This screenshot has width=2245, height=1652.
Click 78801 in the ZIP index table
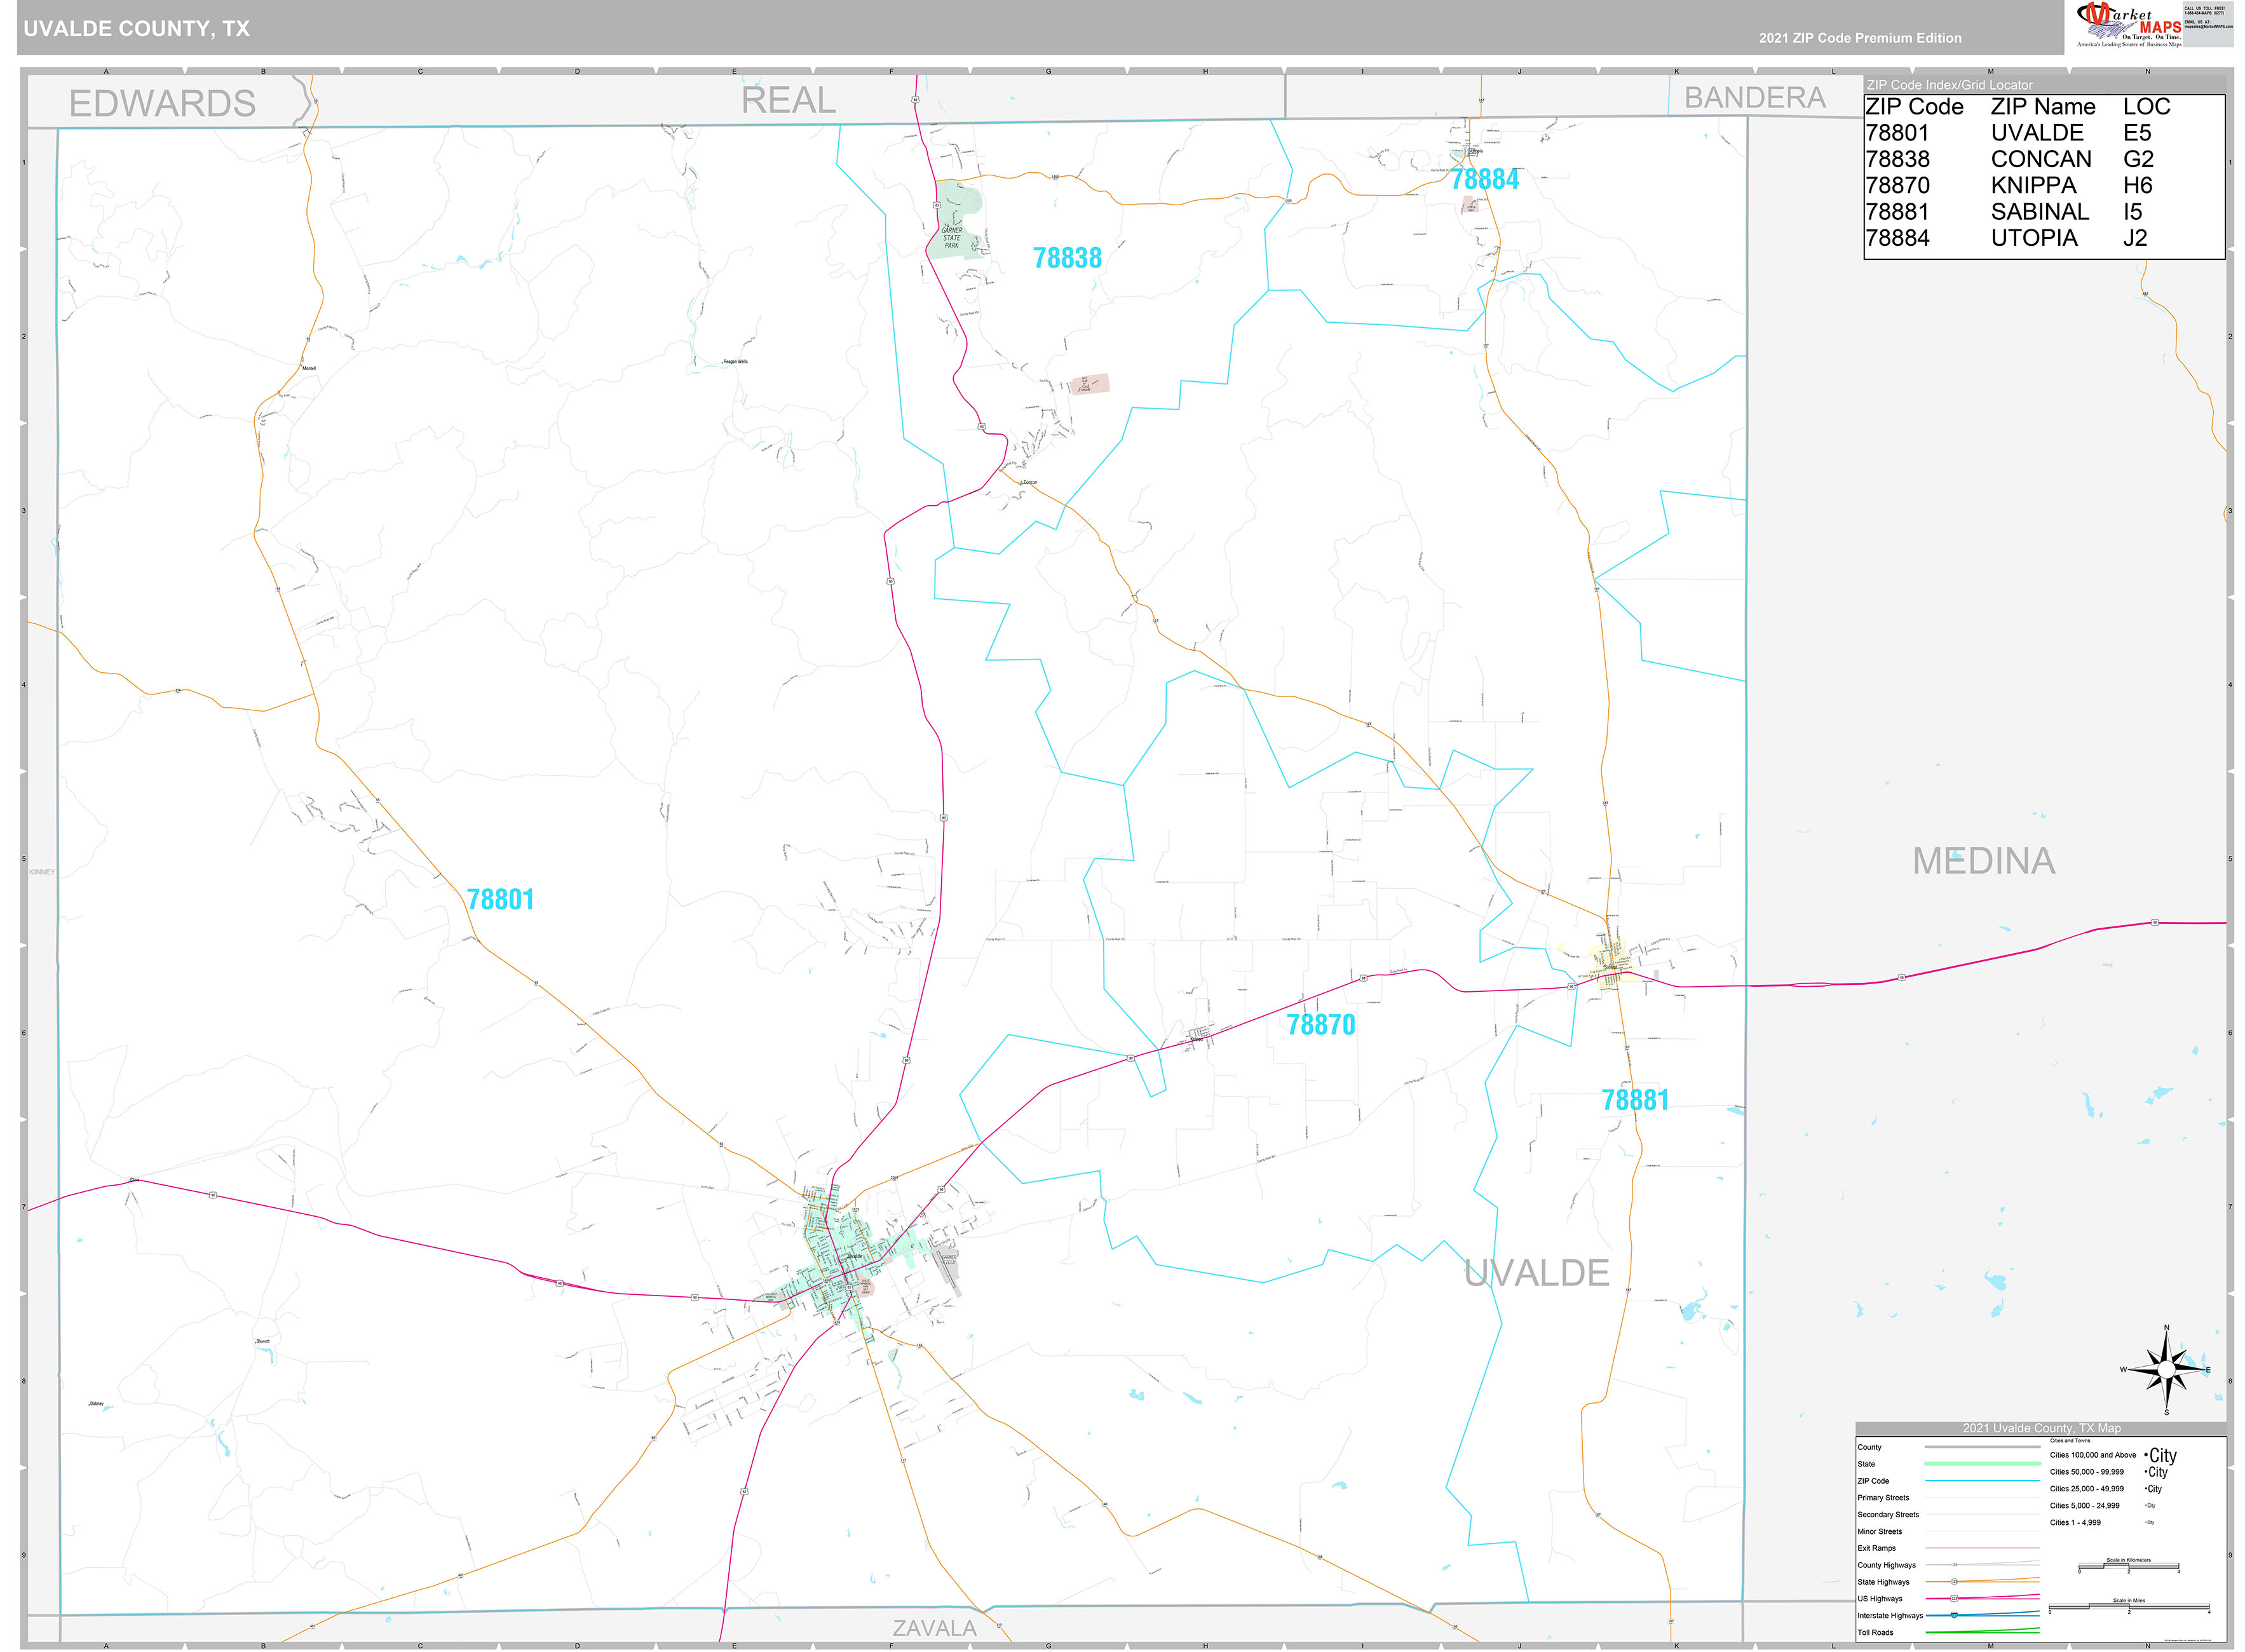(x=1897, y=133)
